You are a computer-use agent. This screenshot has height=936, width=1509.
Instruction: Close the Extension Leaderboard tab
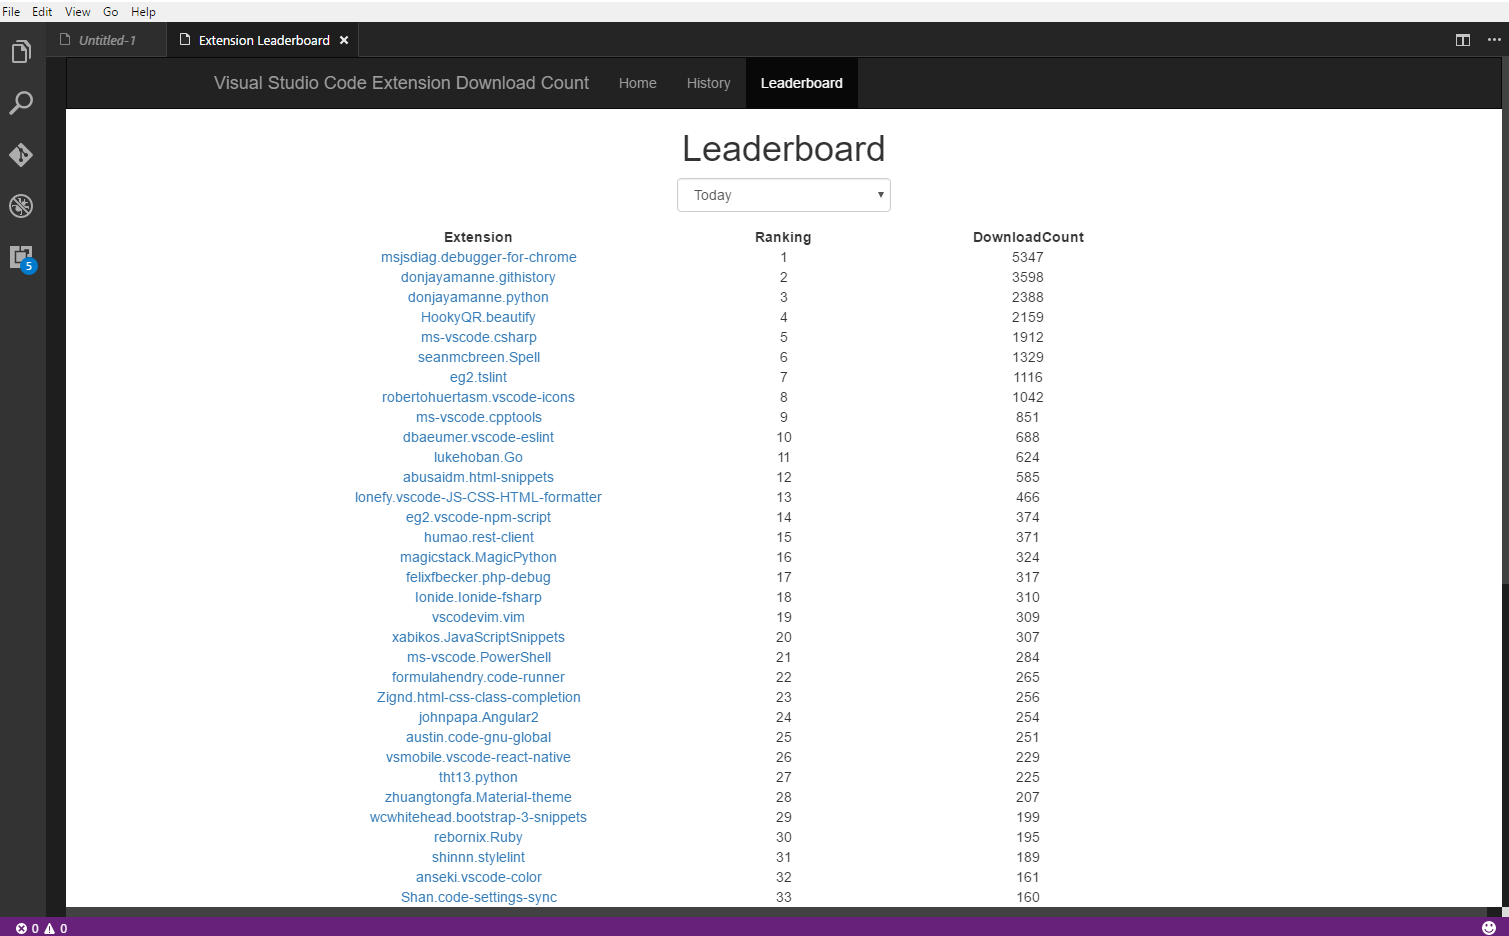(x=344, y=40)
